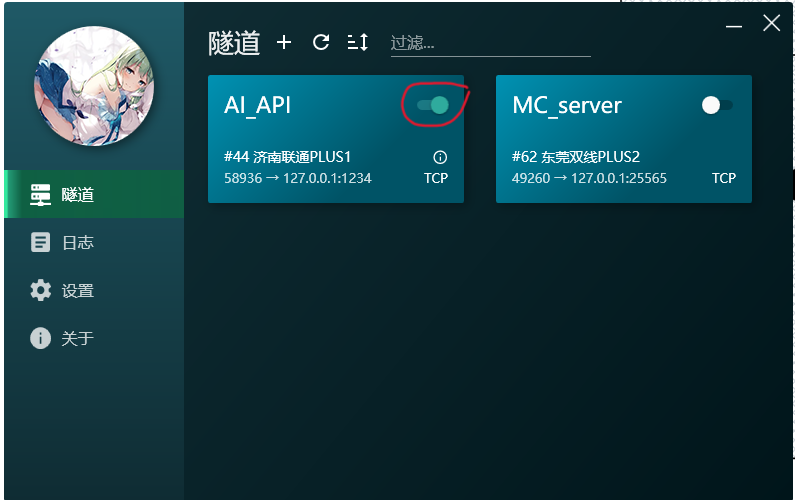Close the tunnel launcher window
This screenshot has width=795, height=500.
[x=772, y=23]
